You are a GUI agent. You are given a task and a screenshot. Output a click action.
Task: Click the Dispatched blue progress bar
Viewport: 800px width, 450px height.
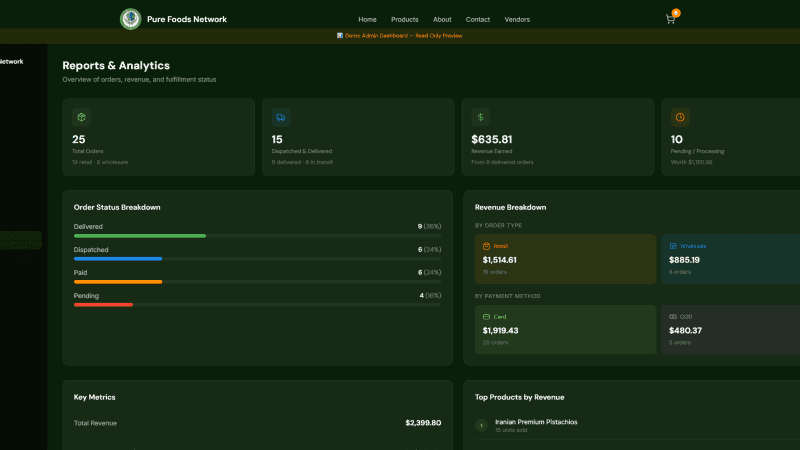118,259
